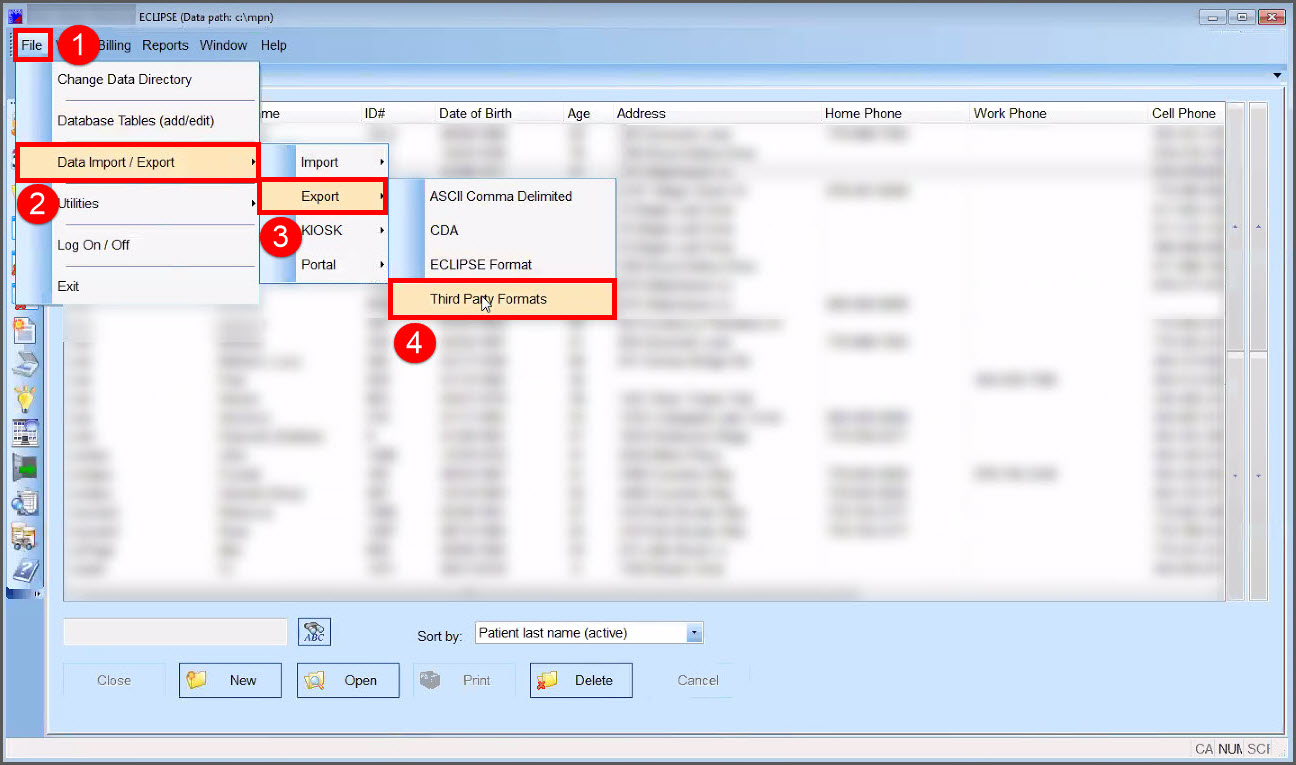Open the Help menu

[274, 45]
